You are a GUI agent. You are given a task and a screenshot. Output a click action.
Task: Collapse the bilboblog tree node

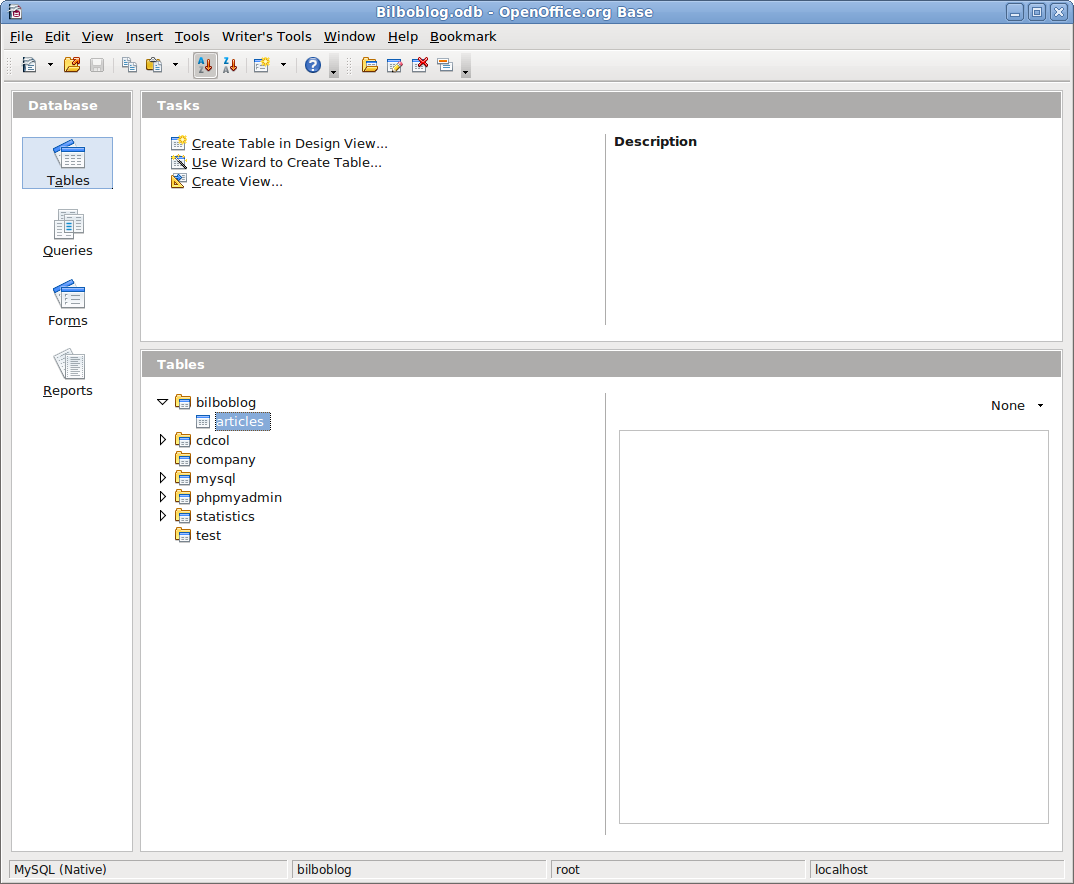[162, 402]
